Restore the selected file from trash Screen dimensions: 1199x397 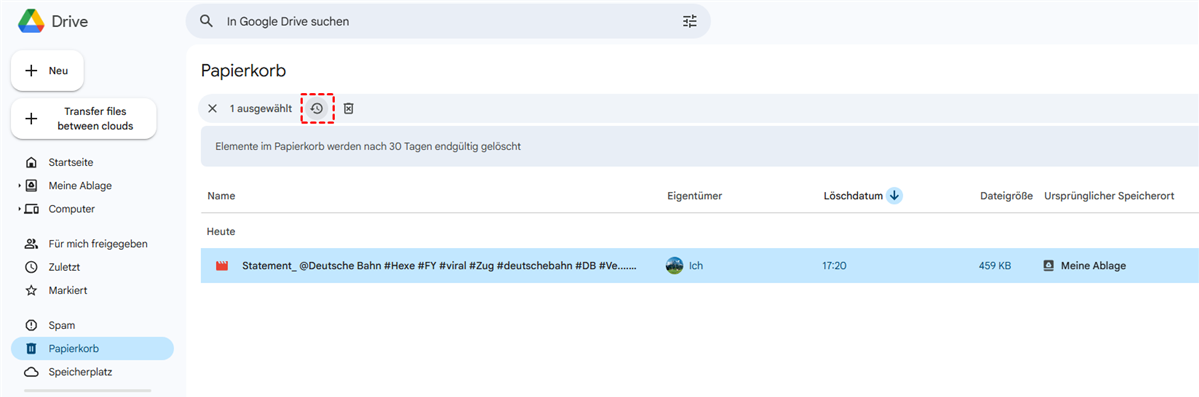pos(317,109)
